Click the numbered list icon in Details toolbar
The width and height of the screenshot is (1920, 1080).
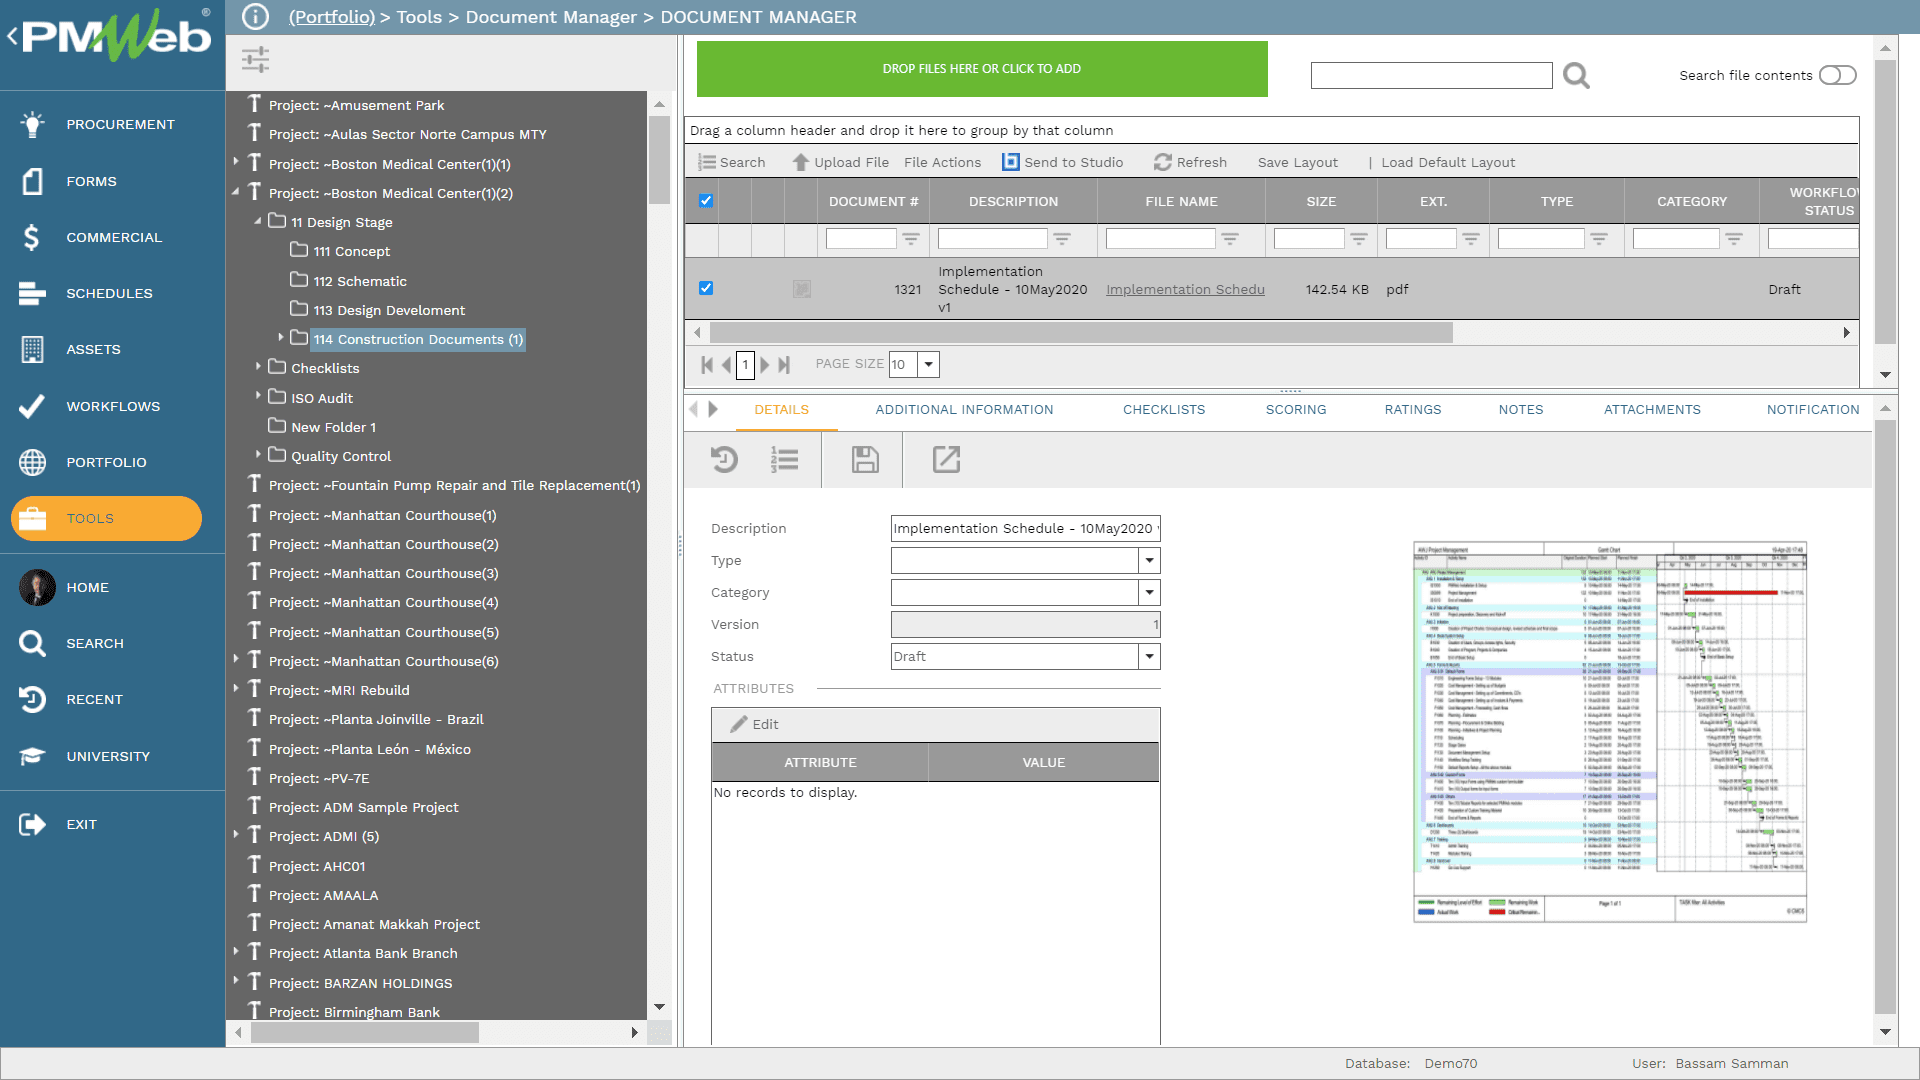784,460
